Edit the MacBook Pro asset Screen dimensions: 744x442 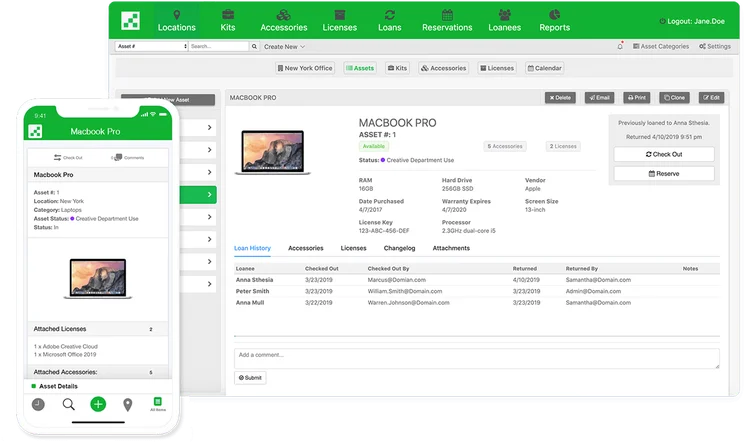pos(711,98)
